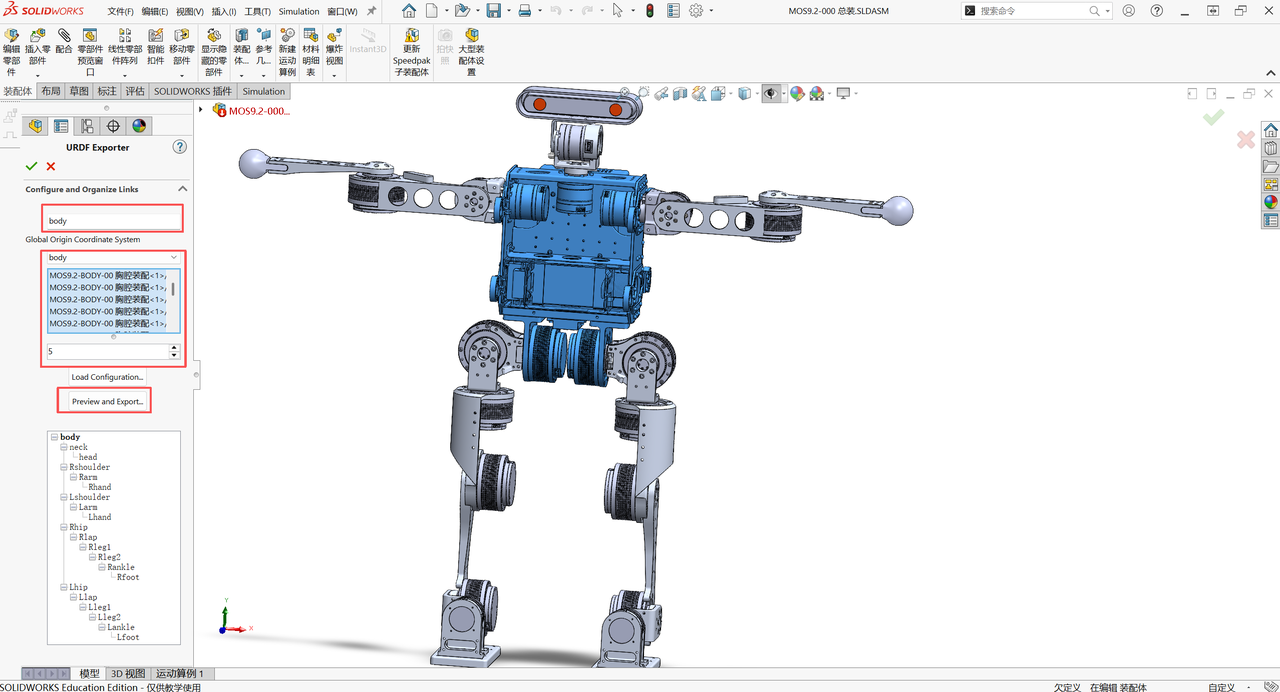The height and width of the screenshot is (692, 1280).
Task: Expand the MOS9.2-000 assembly flyout tree
Action: pos(200,110)
